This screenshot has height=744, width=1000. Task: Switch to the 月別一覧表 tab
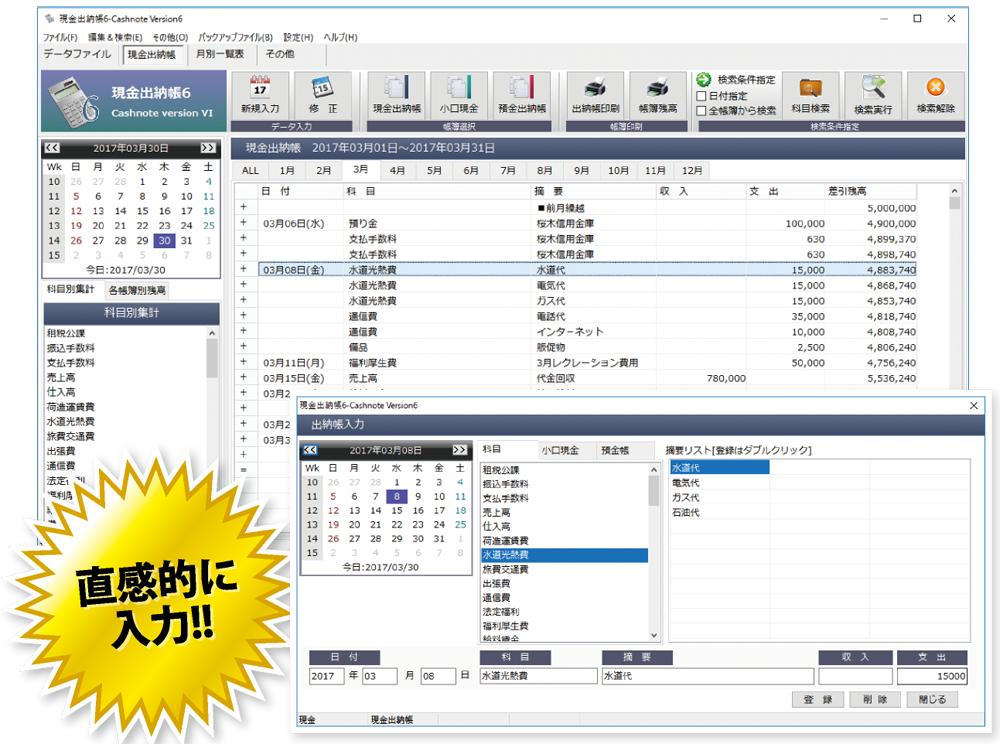tap(220, 55)
